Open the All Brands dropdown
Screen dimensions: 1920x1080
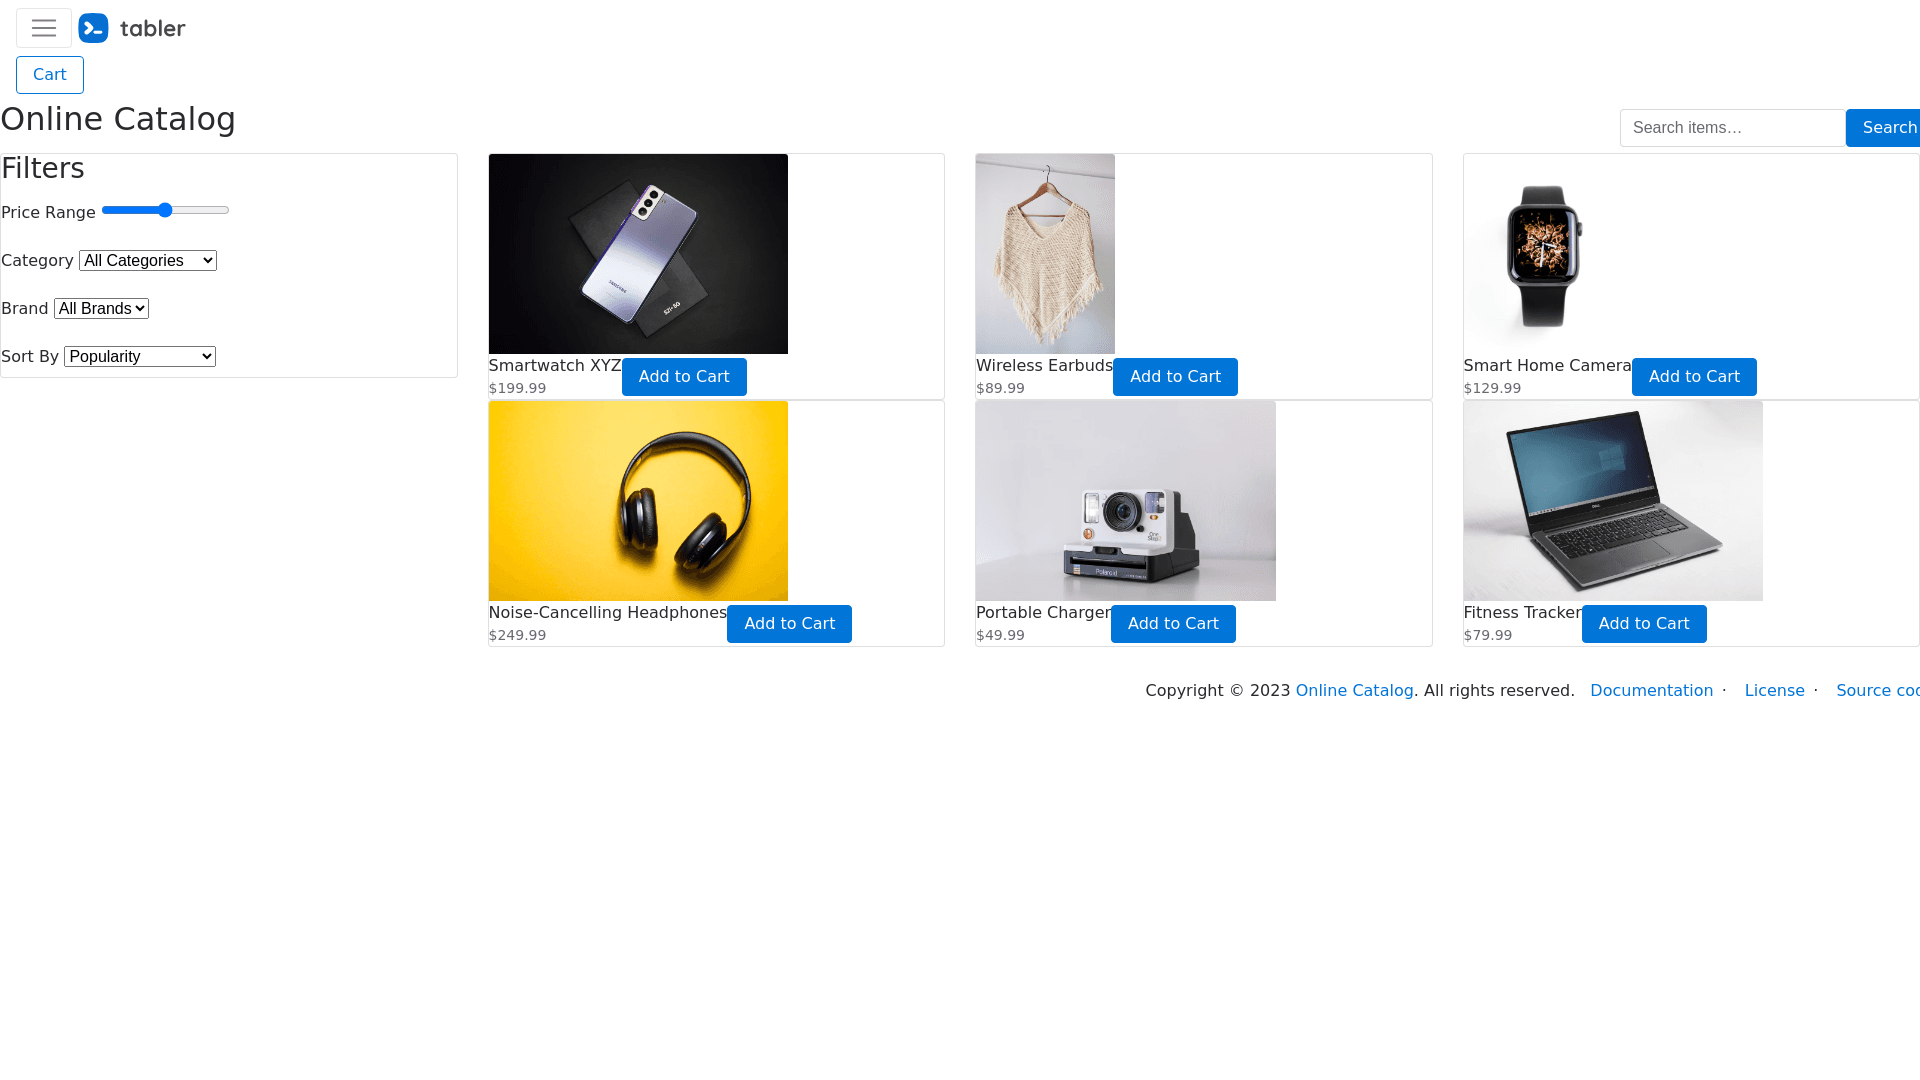click(101, 308)
